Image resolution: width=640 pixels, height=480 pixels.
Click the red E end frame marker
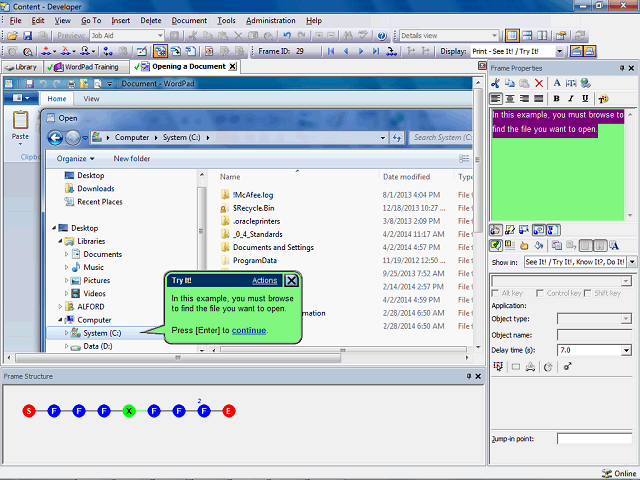(229, 411)
